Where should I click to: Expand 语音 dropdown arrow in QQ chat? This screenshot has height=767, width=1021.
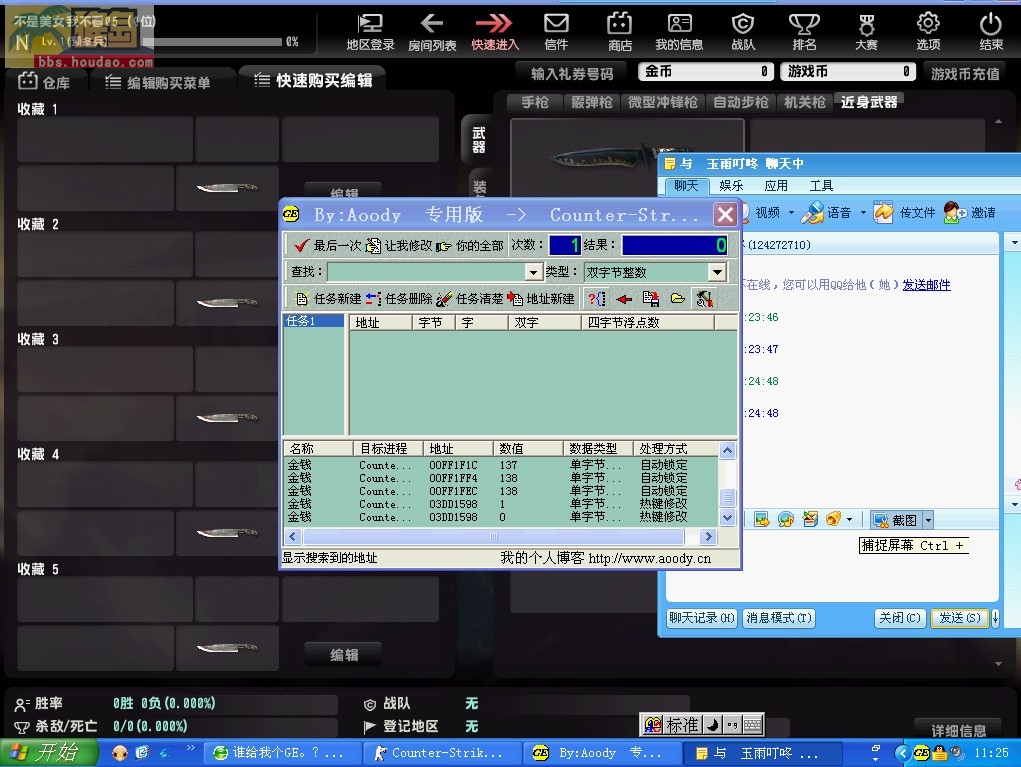point(863,212)
